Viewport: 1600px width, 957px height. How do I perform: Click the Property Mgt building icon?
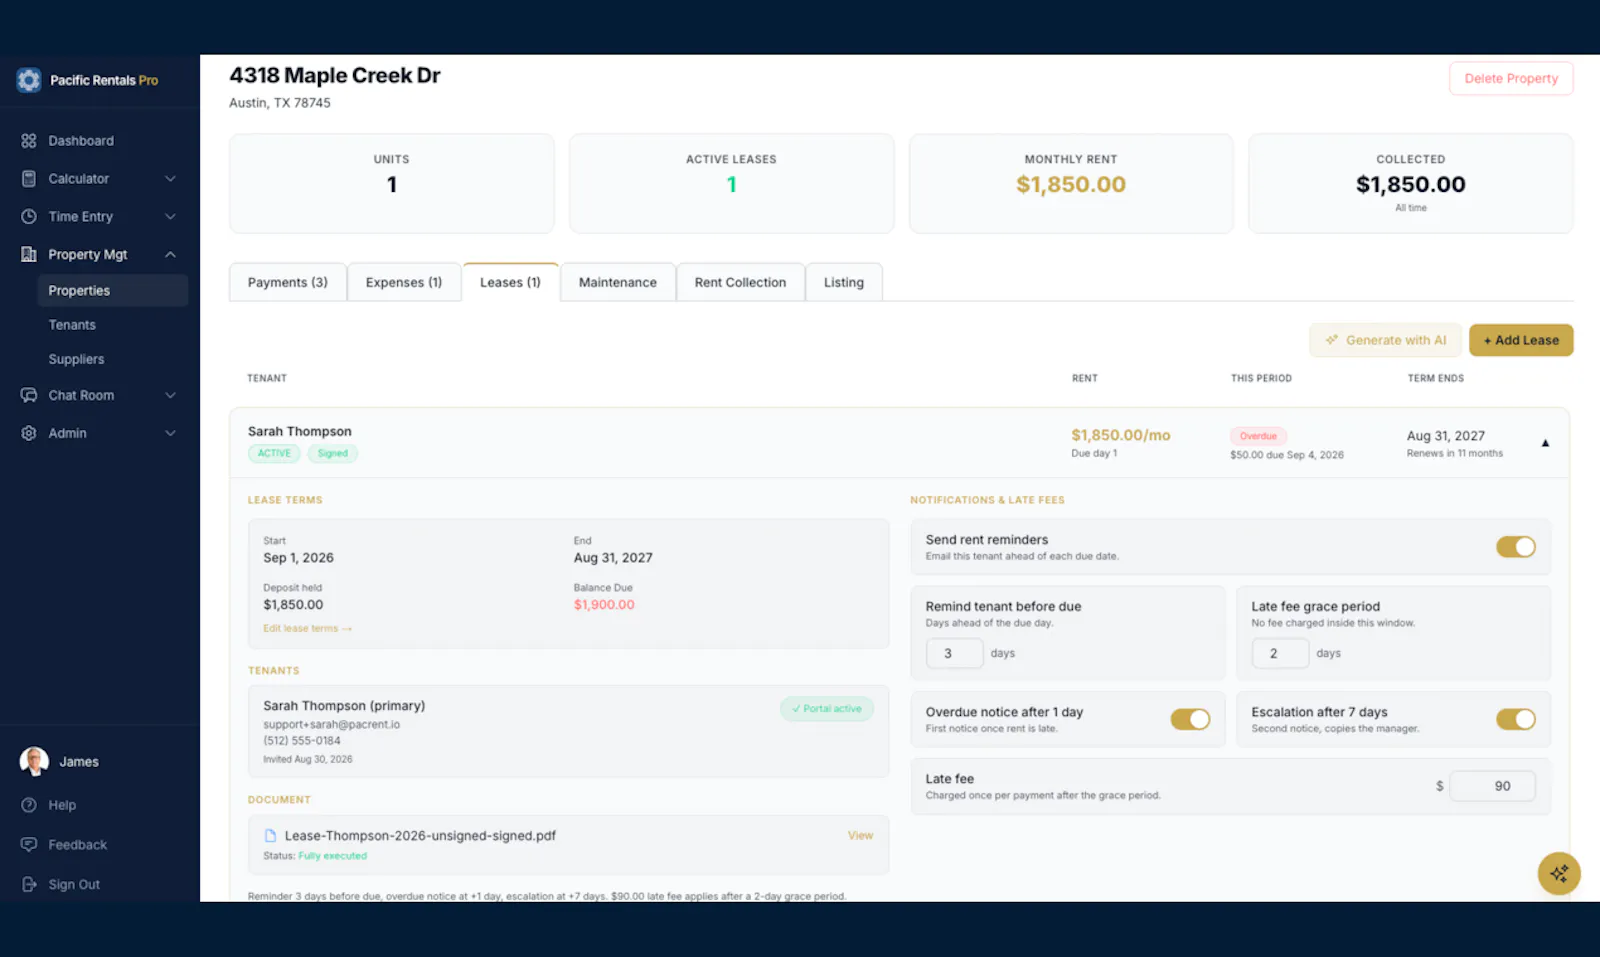pyautogui.click(x=29, y=255)
